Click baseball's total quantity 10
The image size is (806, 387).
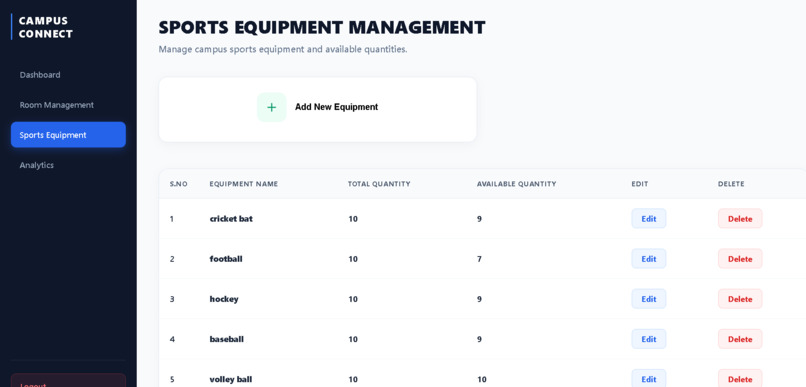[353, 339]
